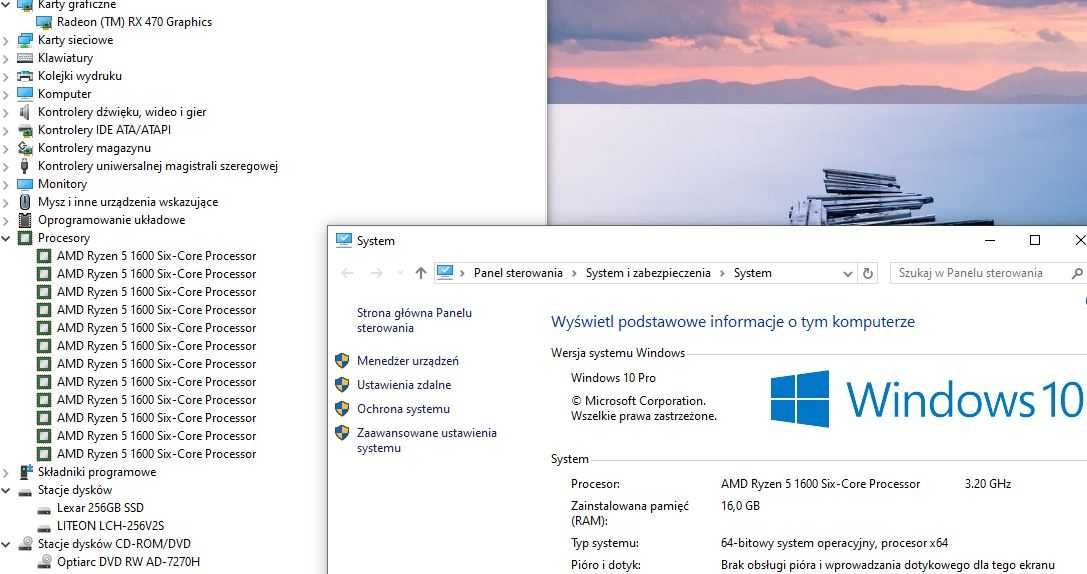Select the Radeon RX 470 Graphics device
Viewport: 1087px width, 574px height.
point(134,22)
